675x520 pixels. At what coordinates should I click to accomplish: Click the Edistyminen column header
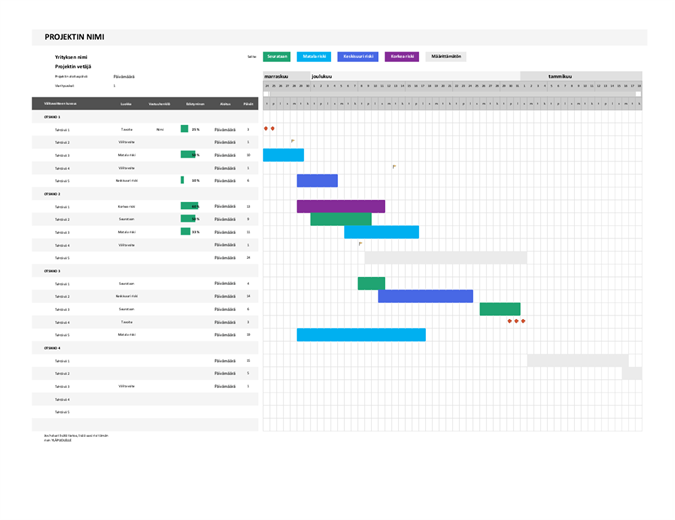pyautogui.click(x=195, y=104)
